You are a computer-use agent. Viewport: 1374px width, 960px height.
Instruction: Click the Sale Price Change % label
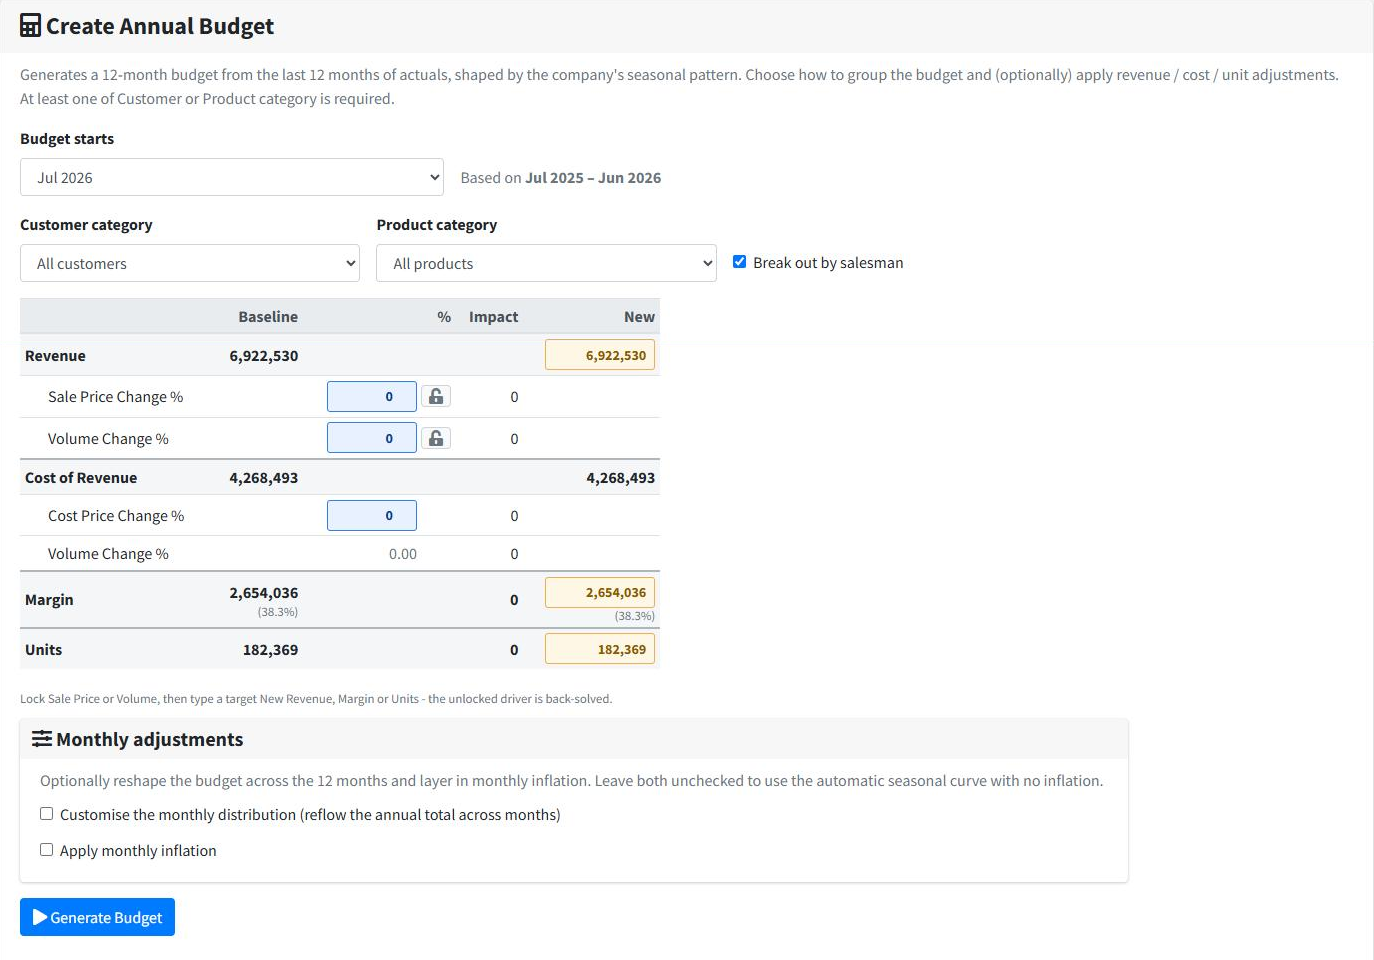(x=115, y=396)
